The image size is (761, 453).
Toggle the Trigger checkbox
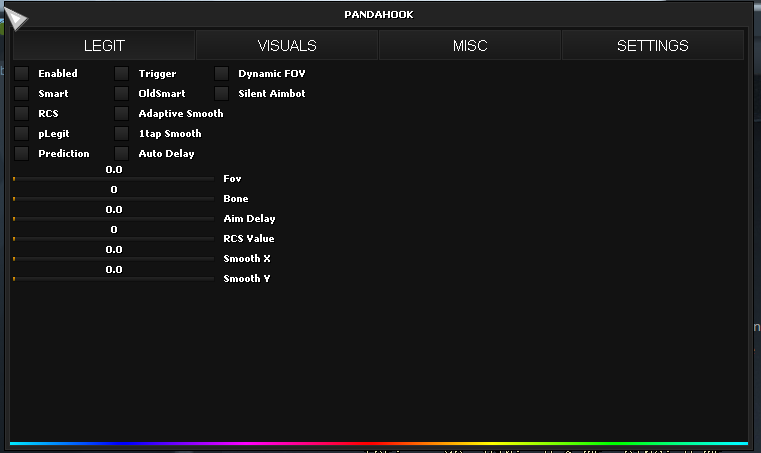click(x=121, y=73)
